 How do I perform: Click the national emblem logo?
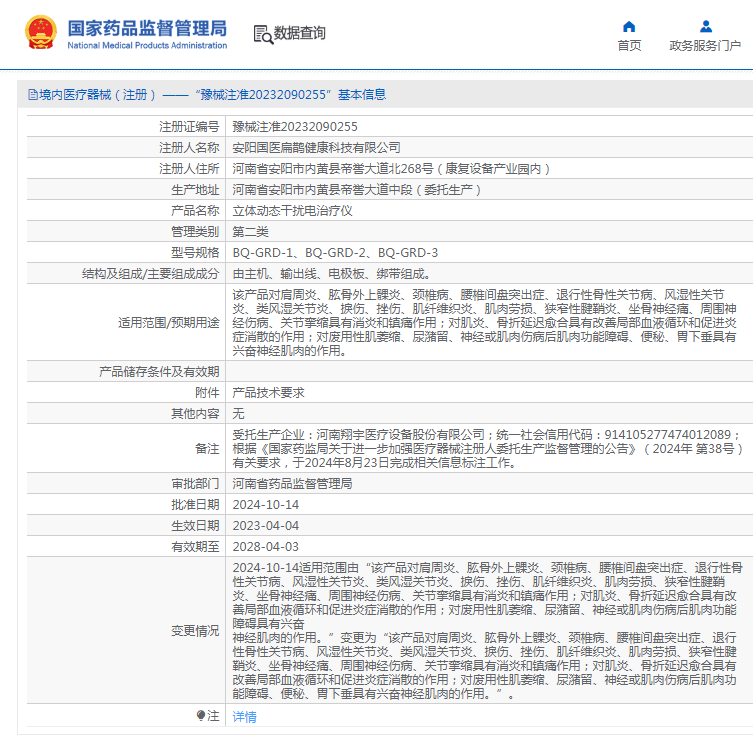point(41,33)
